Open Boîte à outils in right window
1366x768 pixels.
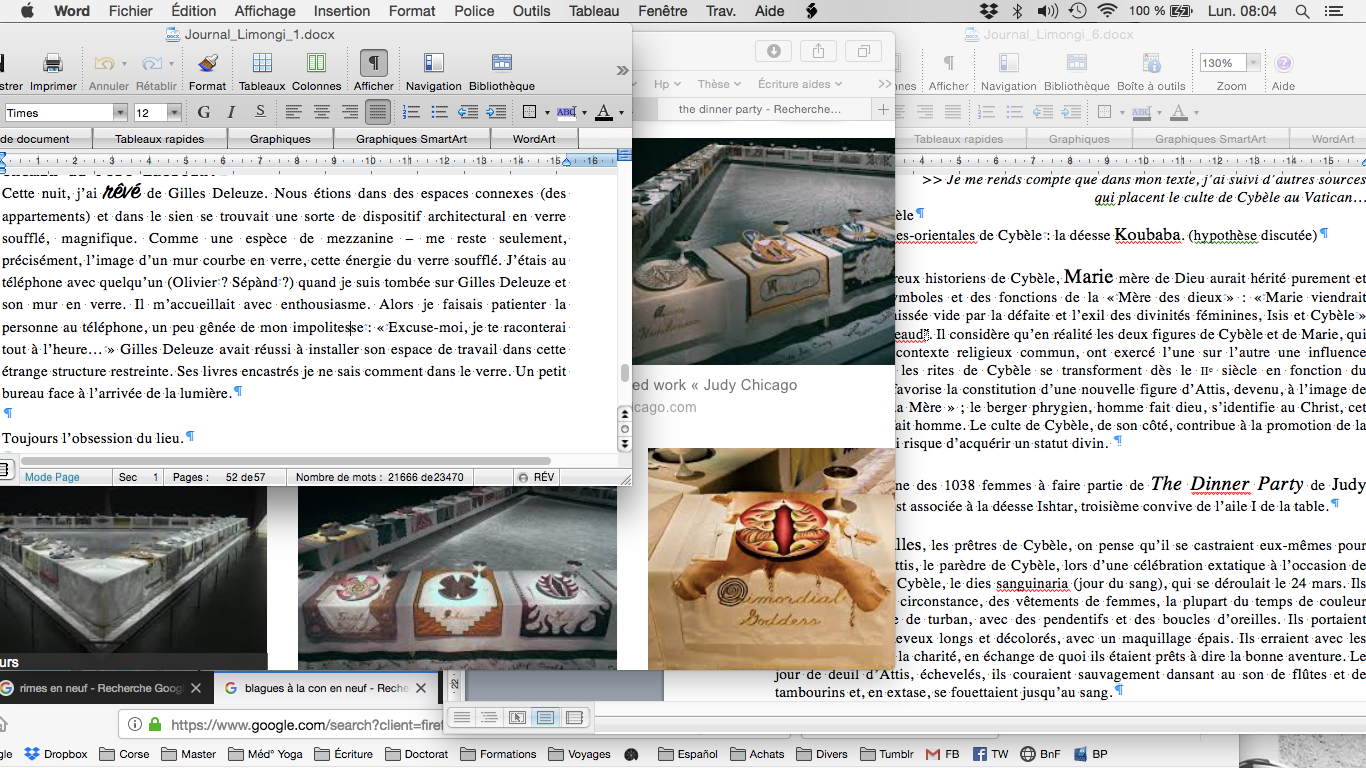[1150, 65]
